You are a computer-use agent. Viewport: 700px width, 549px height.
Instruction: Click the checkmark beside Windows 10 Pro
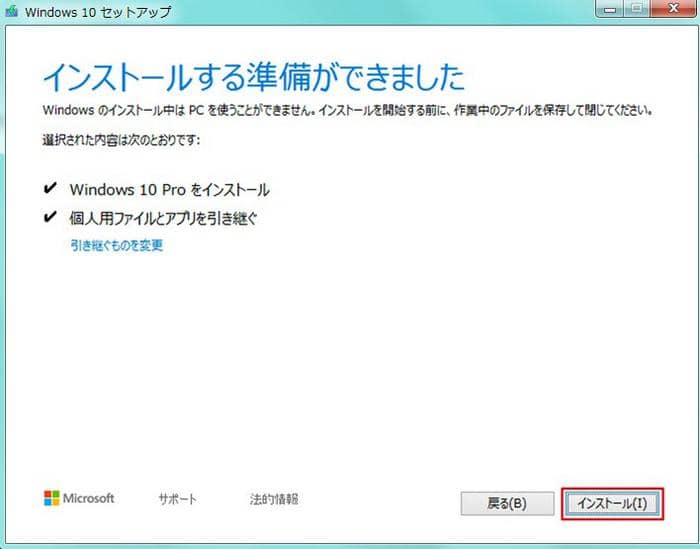[50, 188]
